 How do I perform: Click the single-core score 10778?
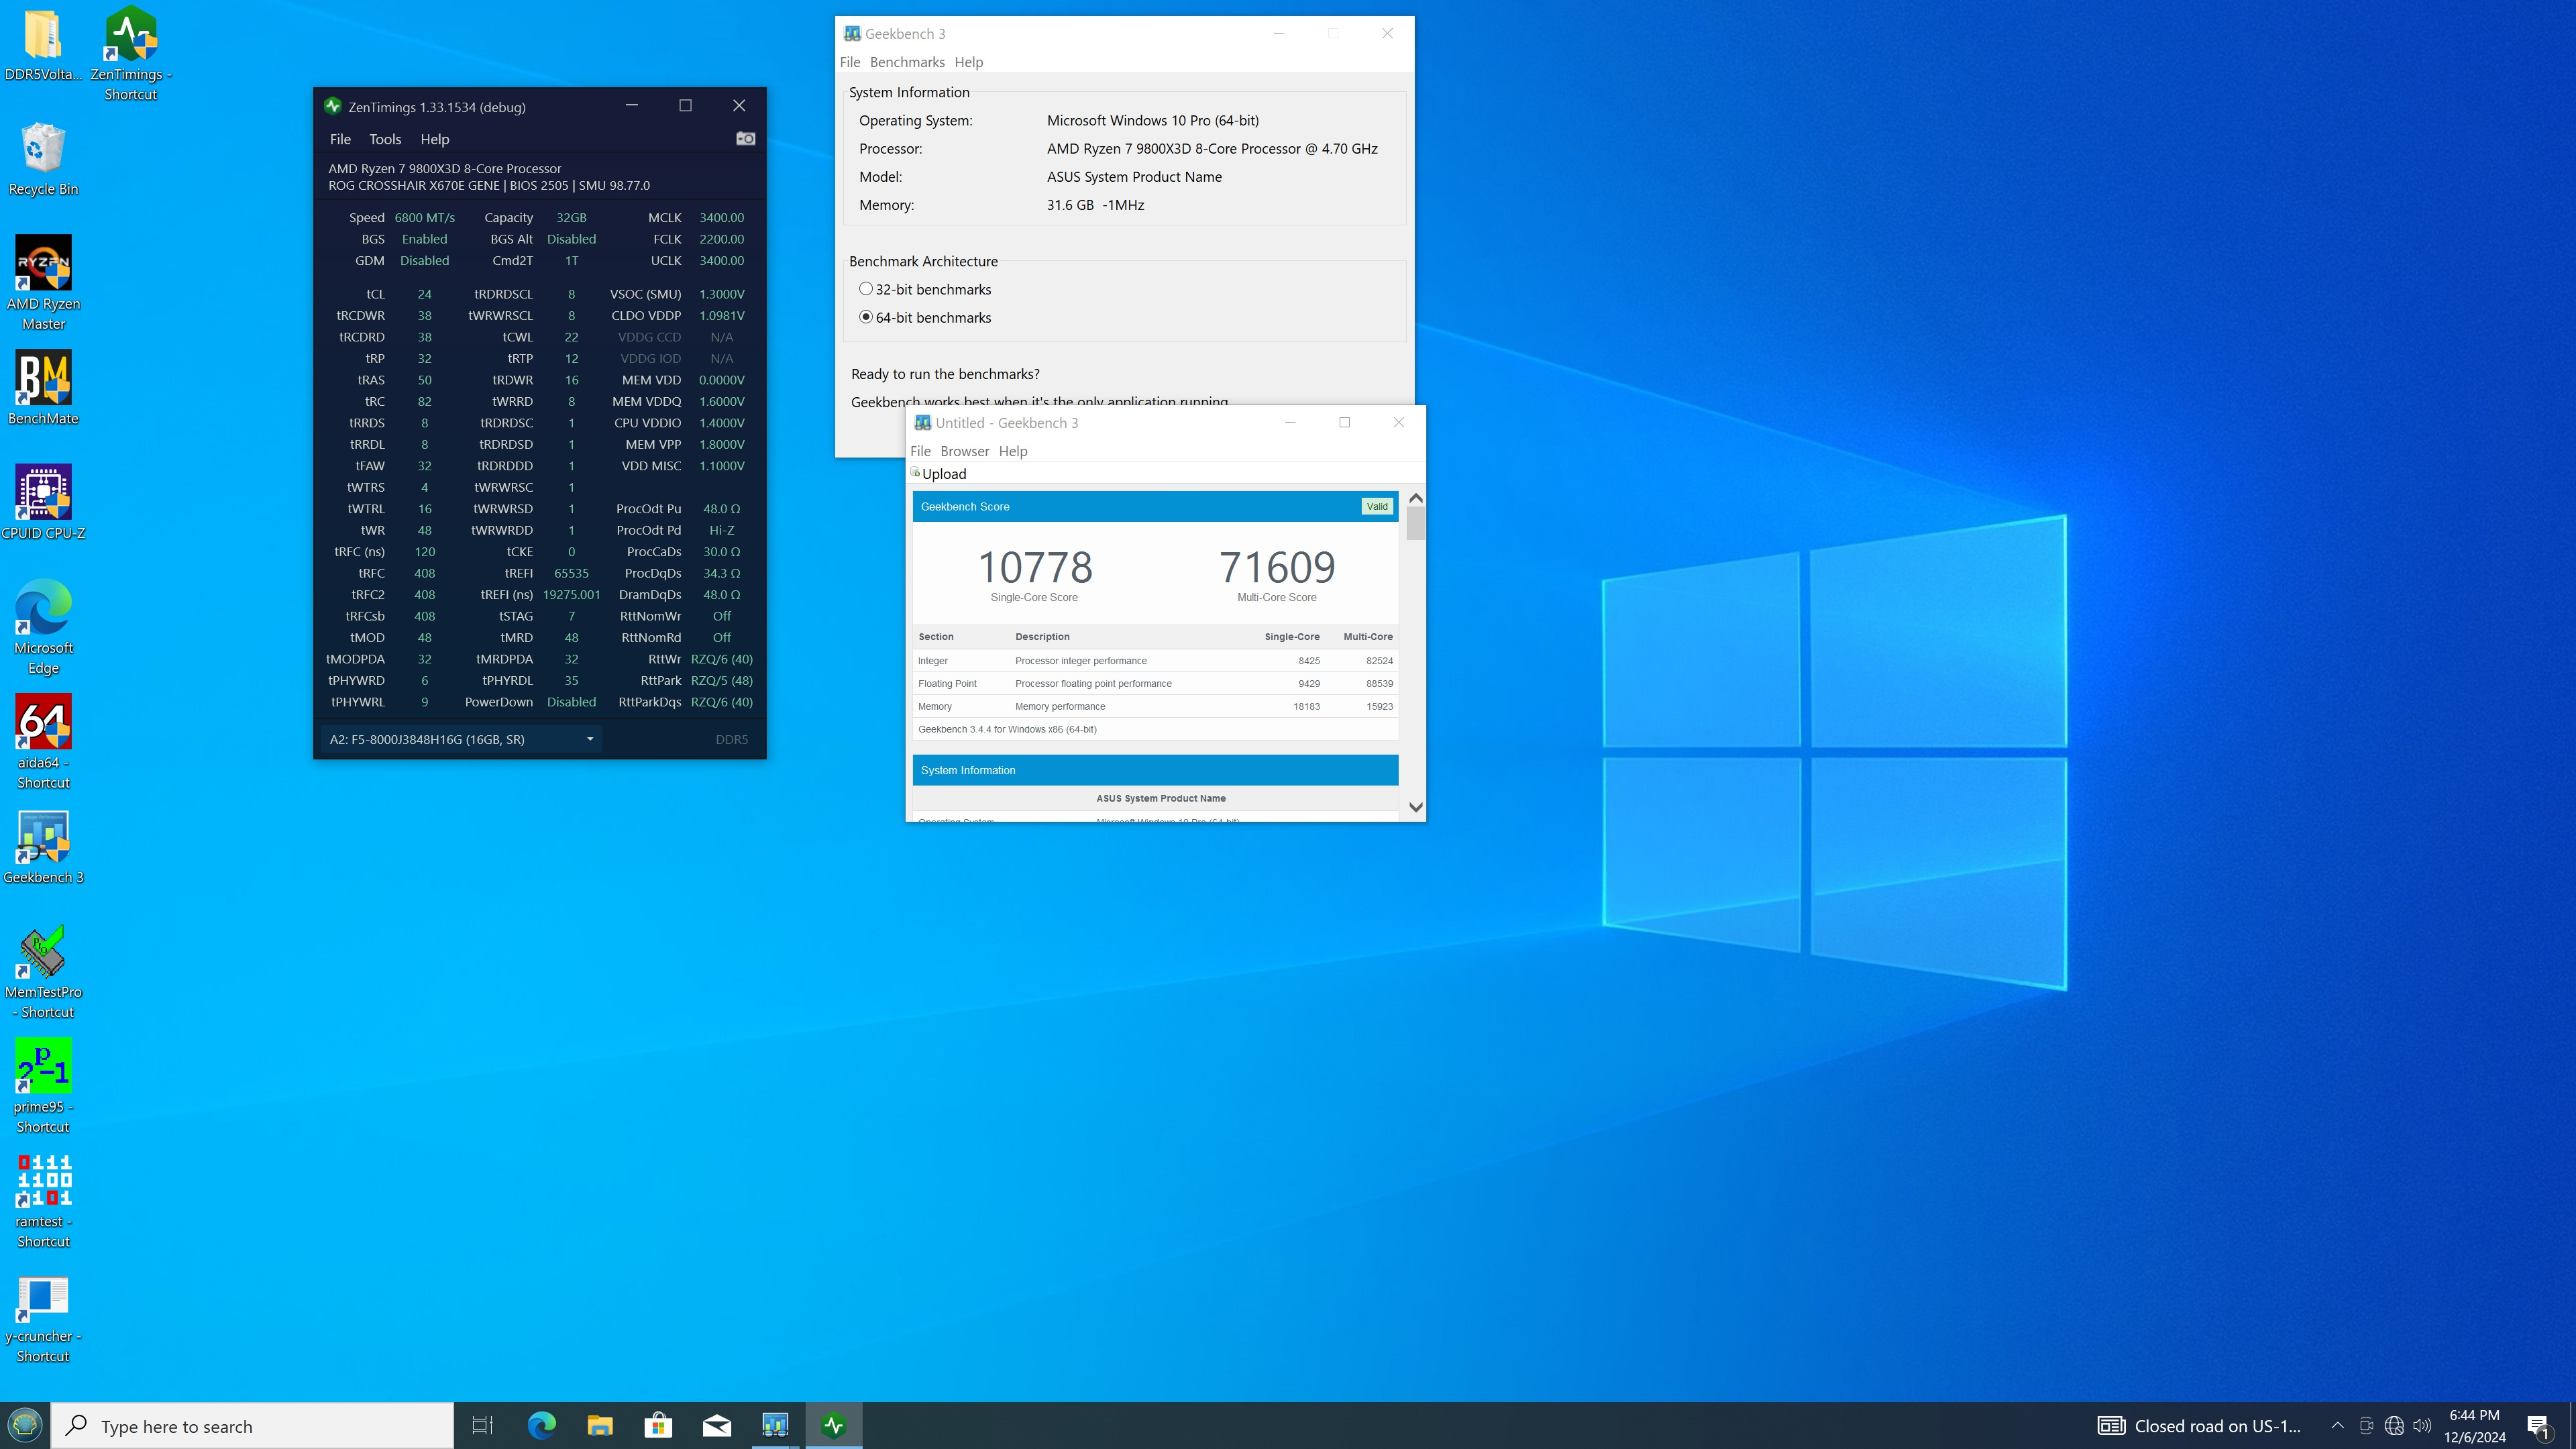1034,567
